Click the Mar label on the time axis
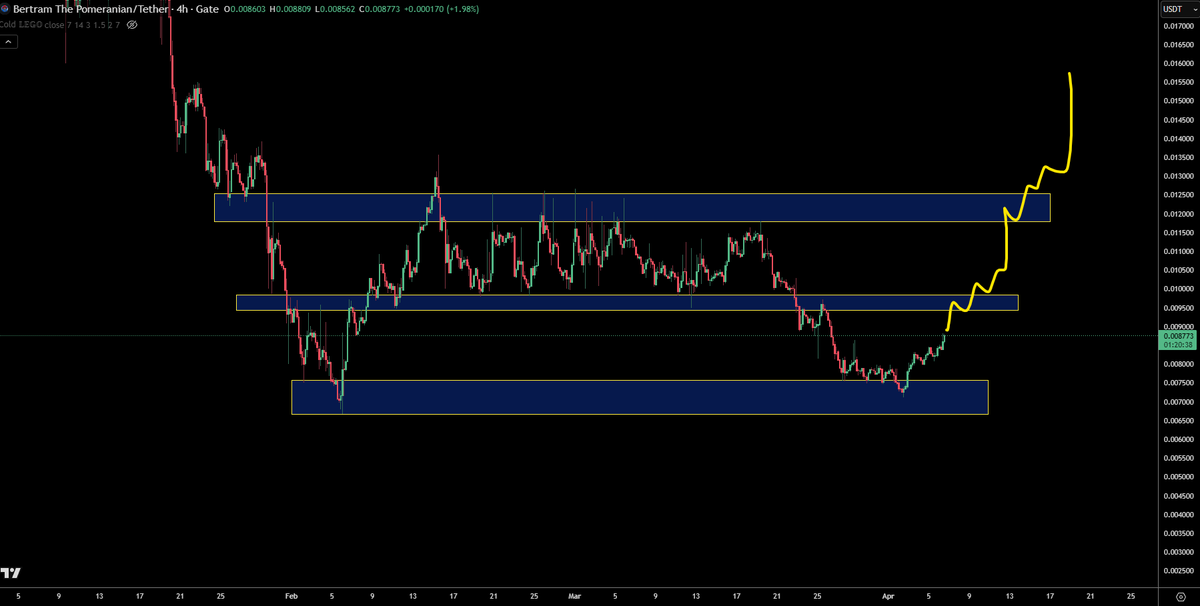This screenshot has width=1200, height=606. pos(574,595)
